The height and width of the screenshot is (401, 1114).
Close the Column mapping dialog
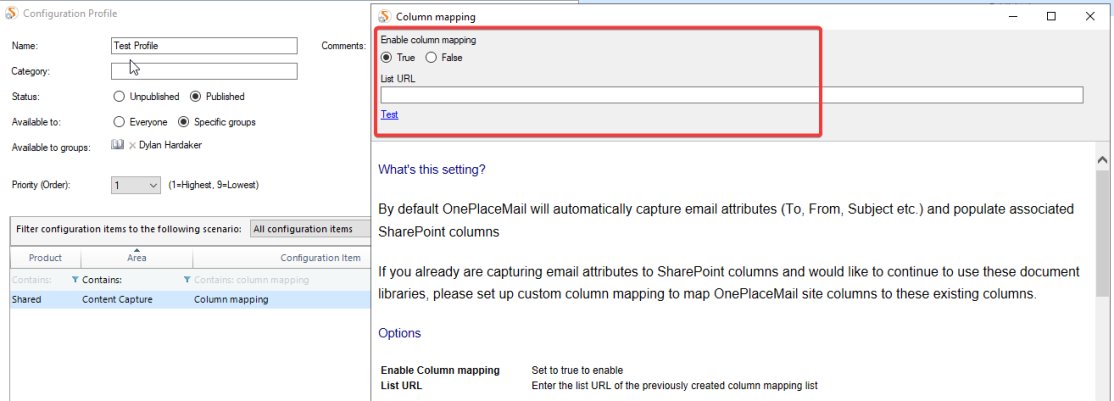pyautogui.click(x=1089, y=16)
